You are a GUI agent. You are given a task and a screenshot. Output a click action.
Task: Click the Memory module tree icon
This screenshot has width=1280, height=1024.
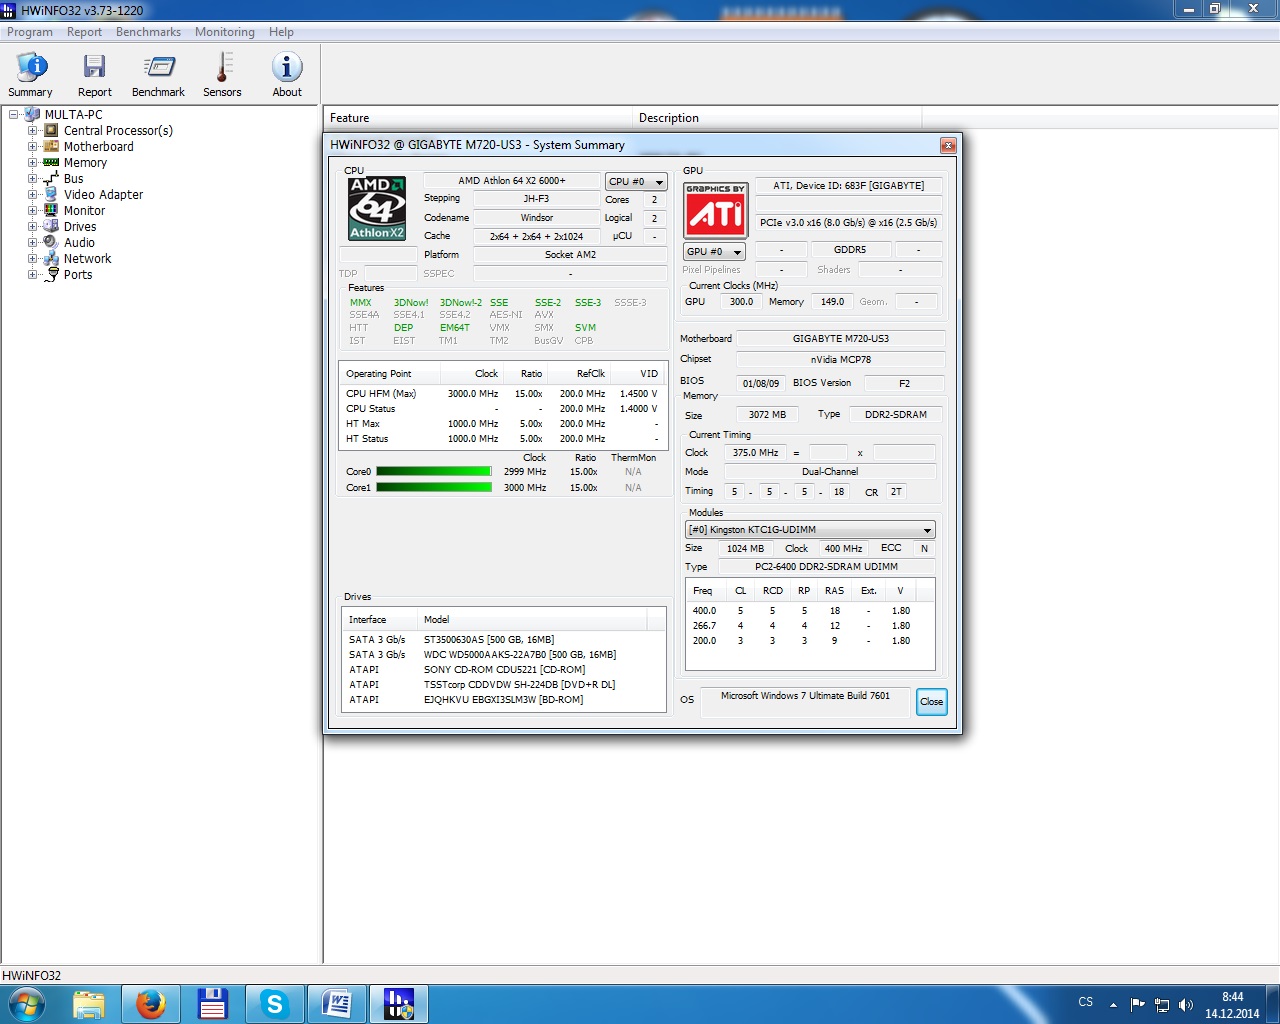tap(51, 162)
